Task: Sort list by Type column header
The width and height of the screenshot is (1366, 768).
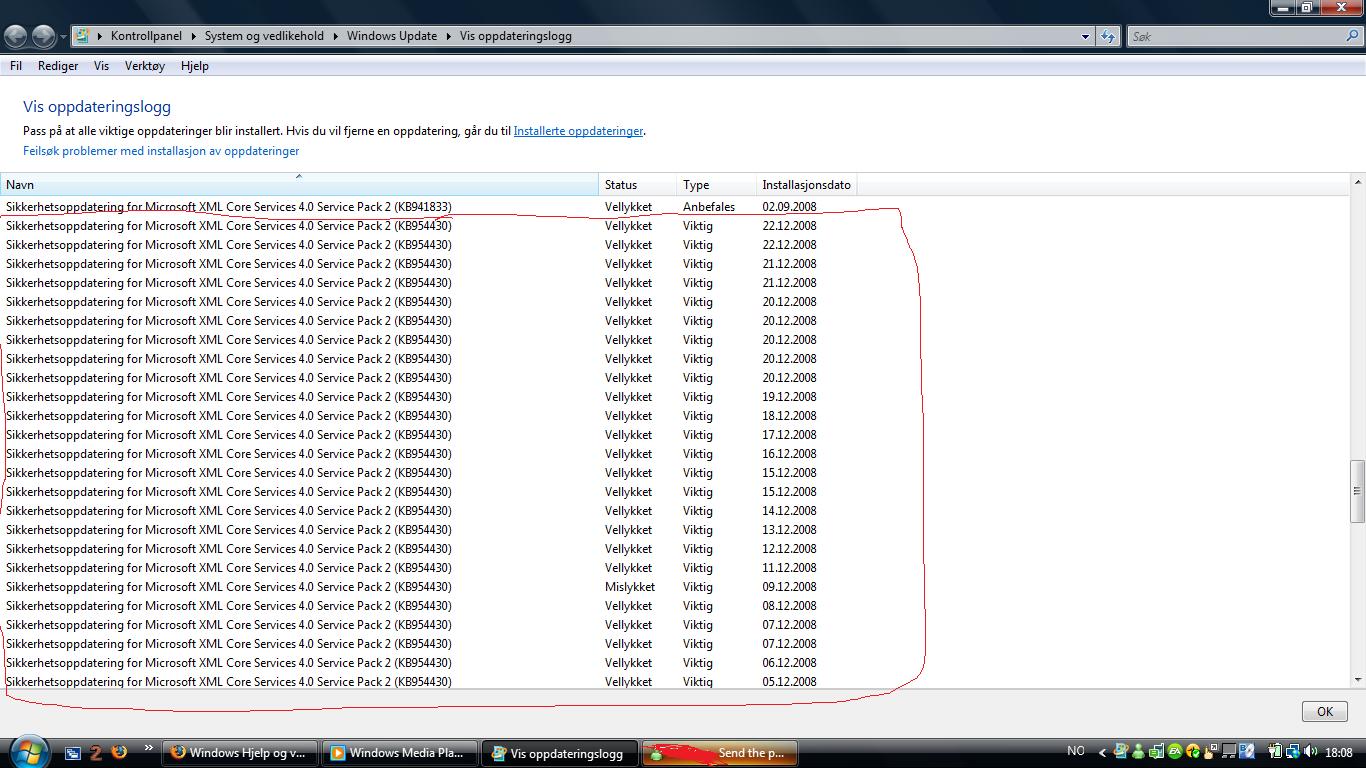Action: click(717, 185)
